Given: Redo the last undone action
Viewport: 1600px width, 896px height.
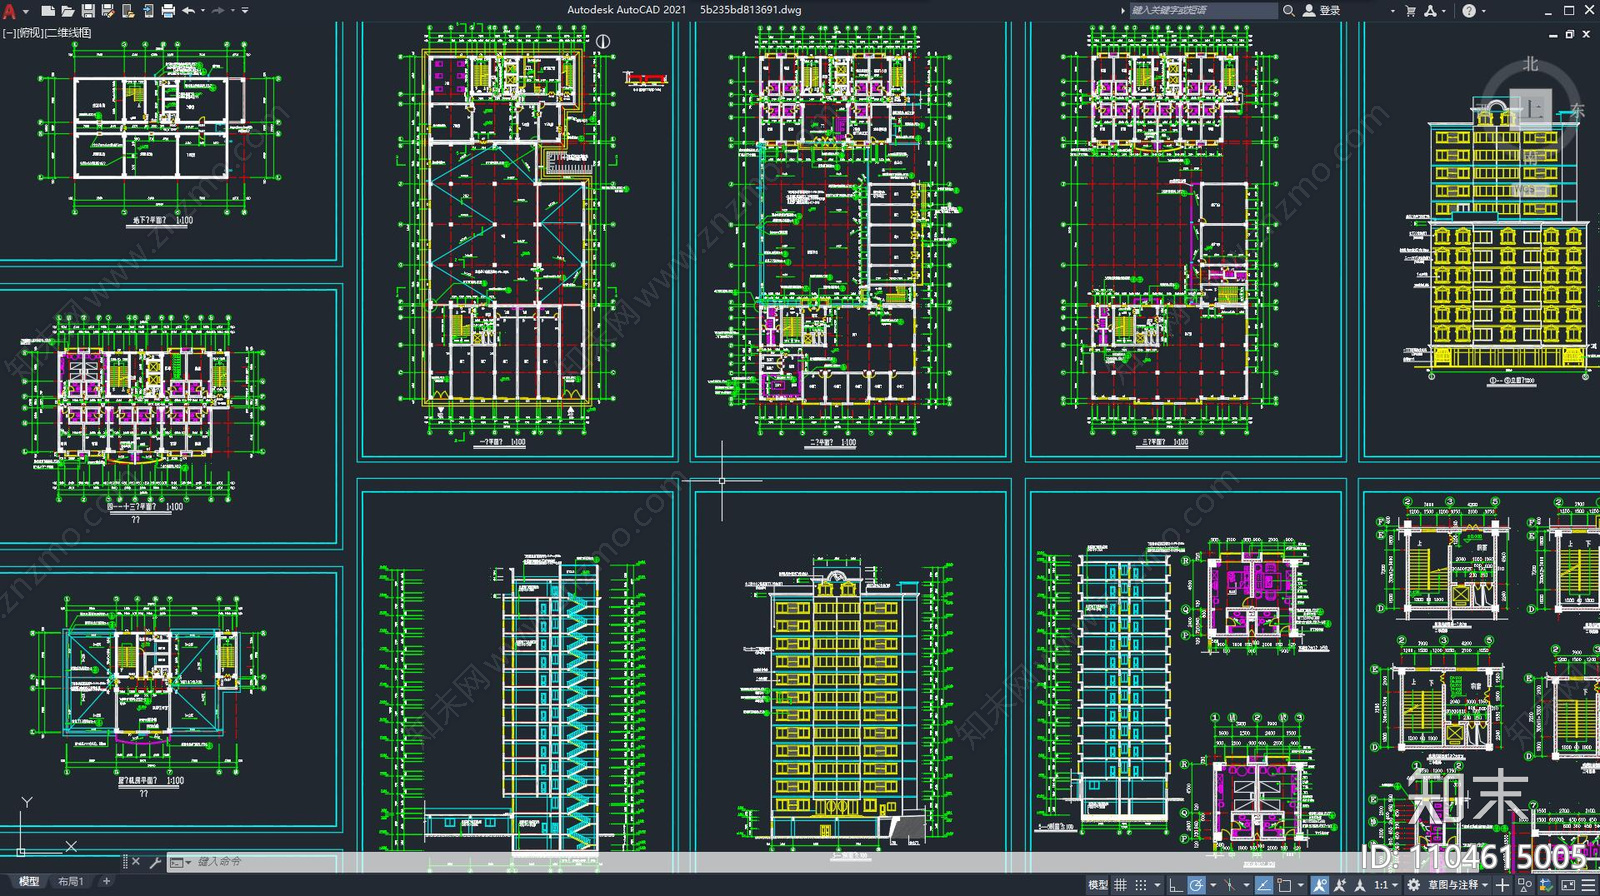Looking at the screenshot, I should (x=218, y=10).
